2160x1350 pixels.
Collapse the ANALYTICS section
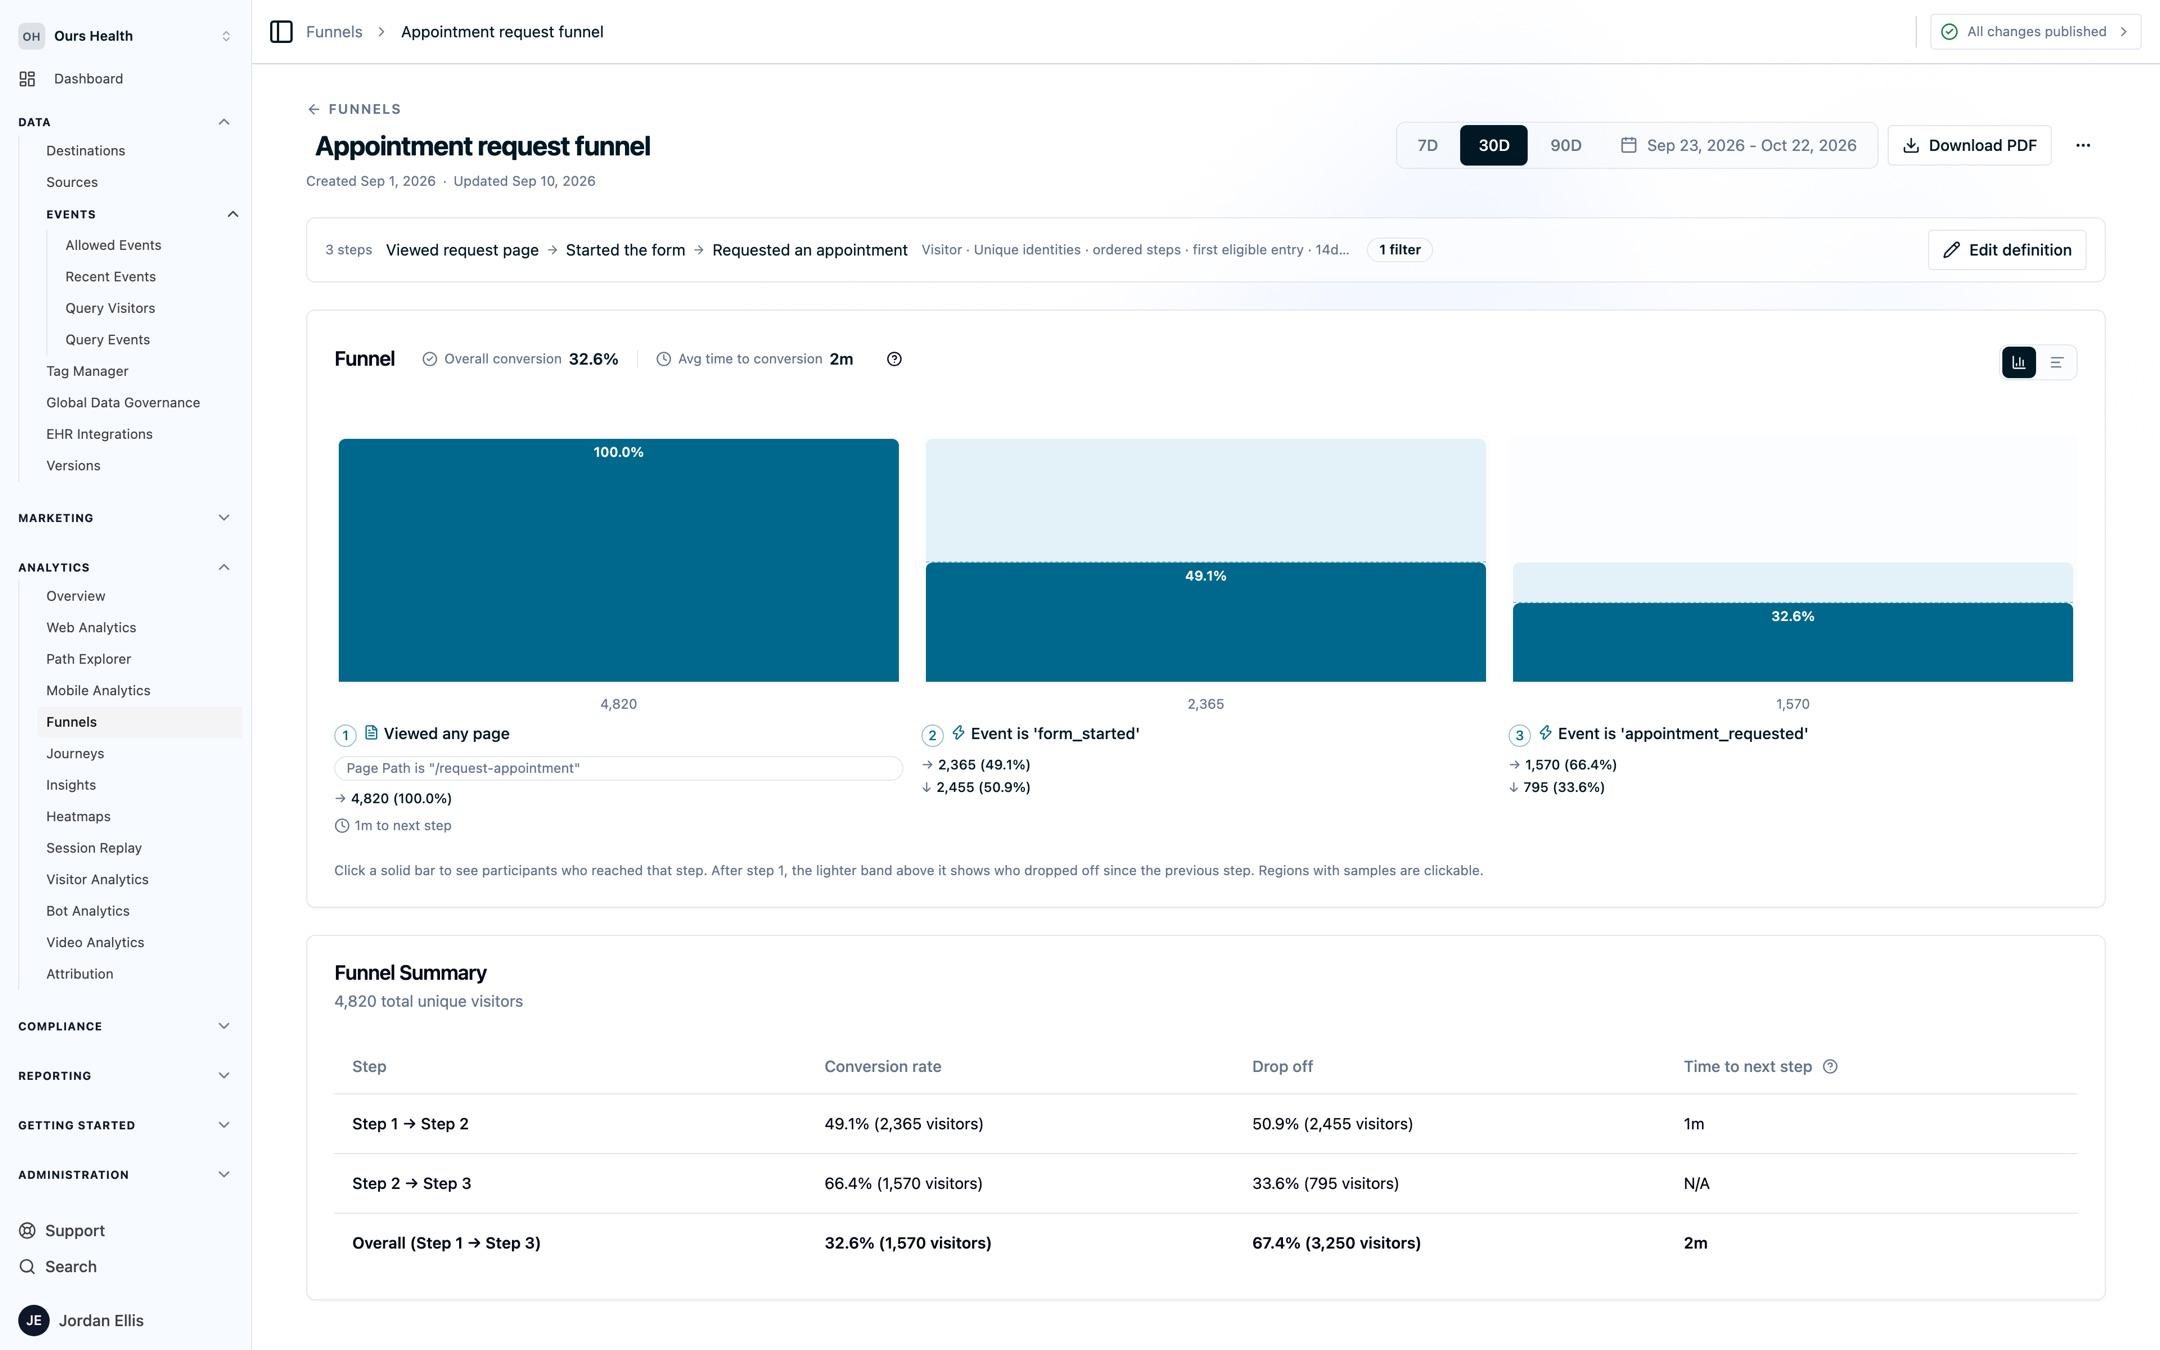tap(224, 567)
